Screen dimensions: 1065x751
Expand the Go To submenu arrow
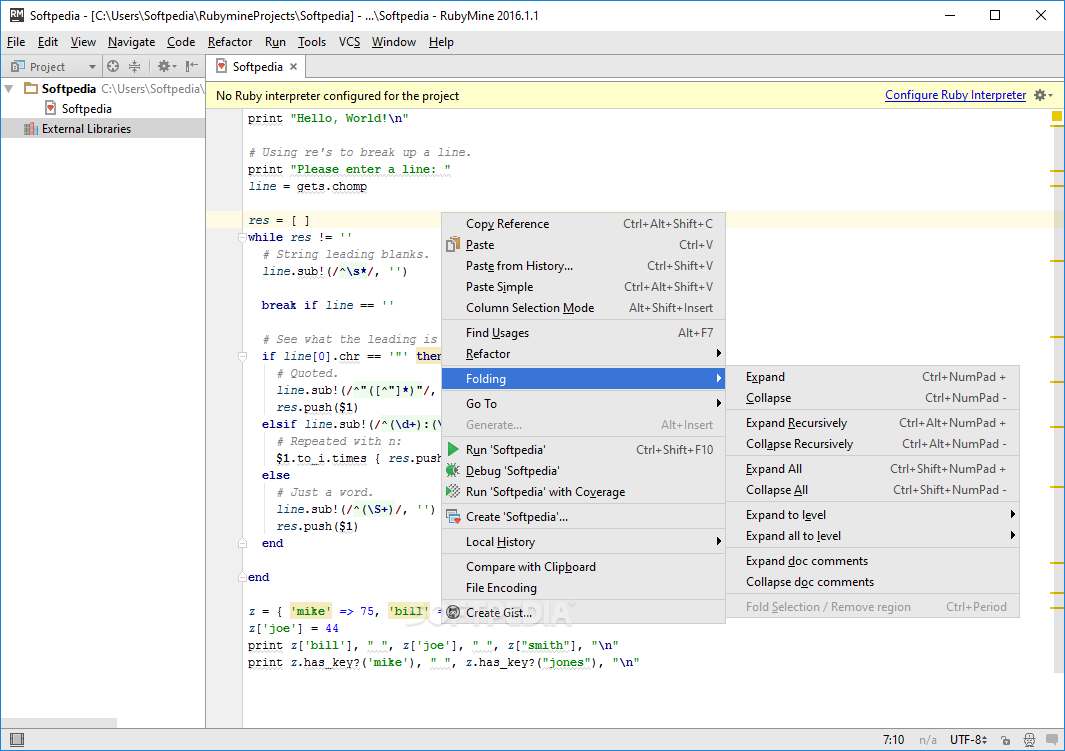(x=719, y=403)
